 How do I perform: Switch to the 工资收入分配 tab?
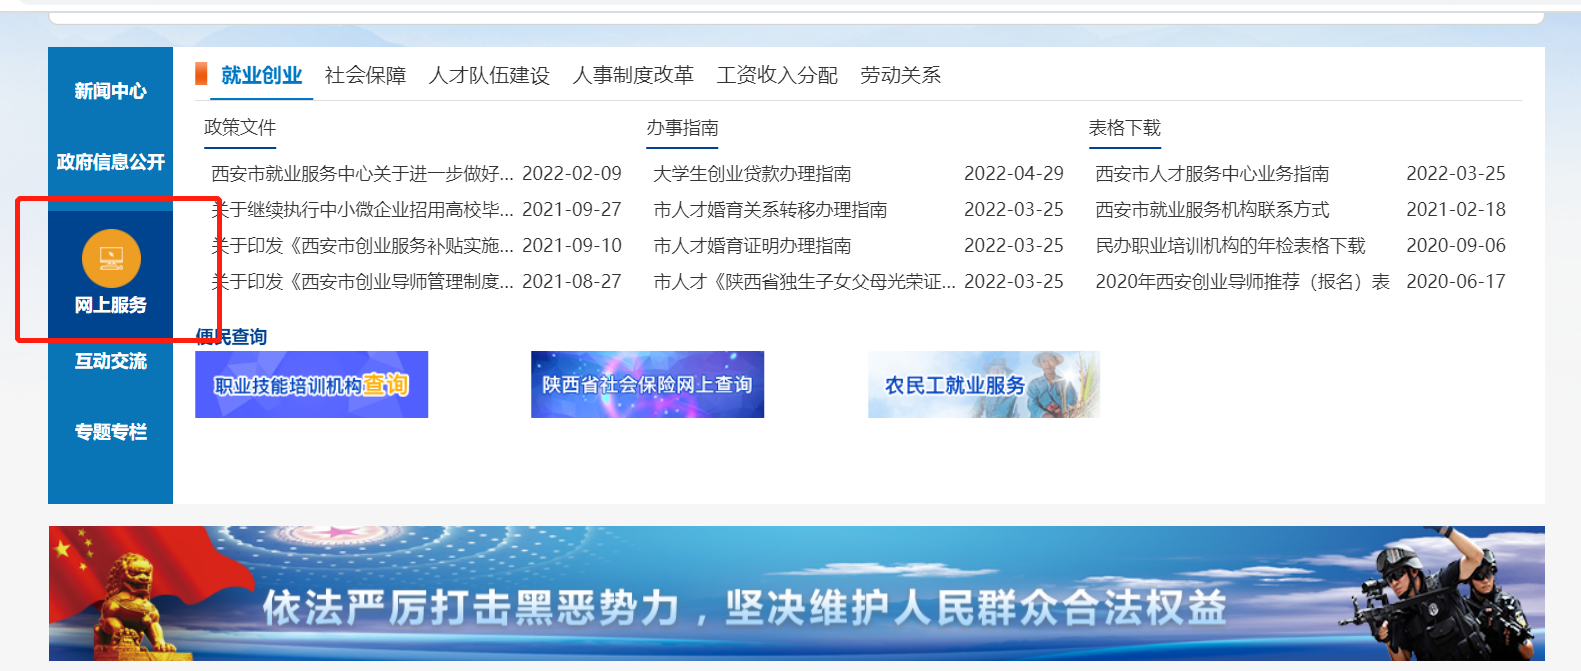click(x=777, y=75)
